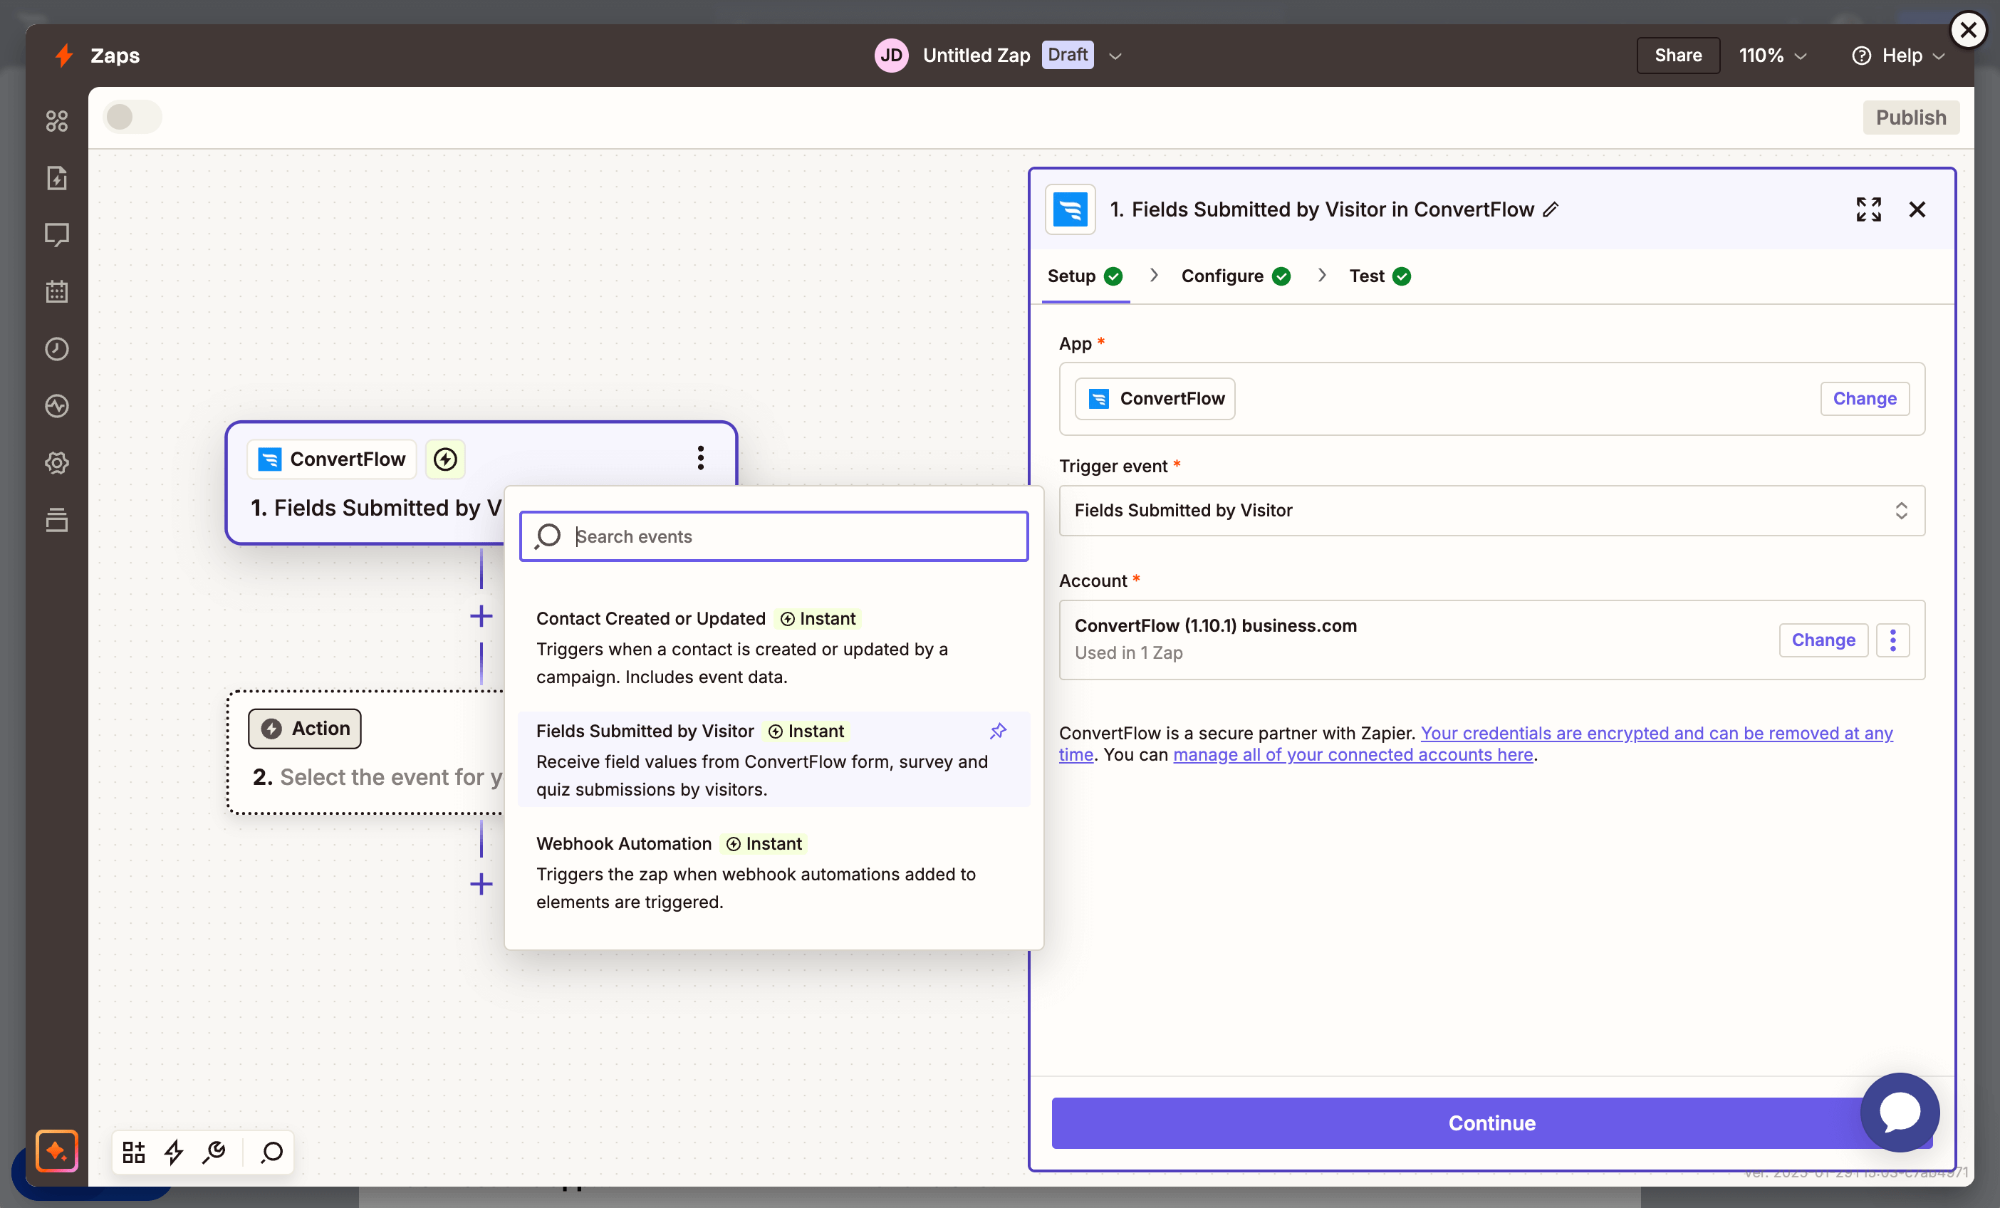Open the calendar icon in sidebar
Screen dimensions: 2000x1208
click(x=57, y=292)
